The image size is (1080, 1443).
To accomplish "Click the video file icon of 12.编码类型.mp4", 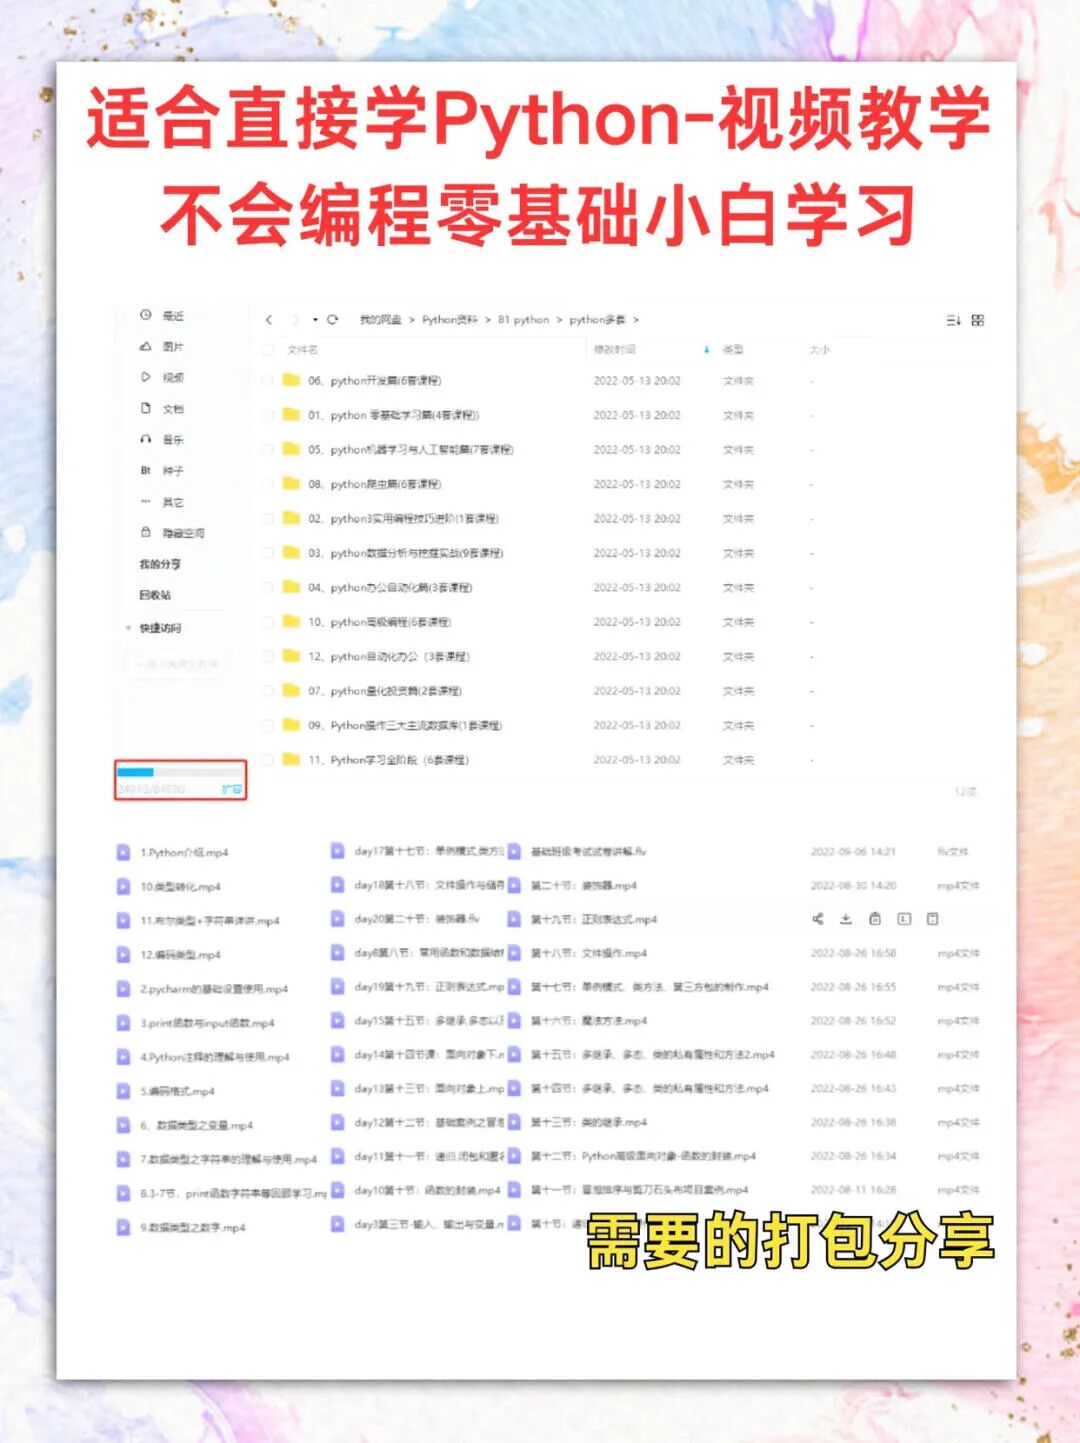I will coord(123,954).
